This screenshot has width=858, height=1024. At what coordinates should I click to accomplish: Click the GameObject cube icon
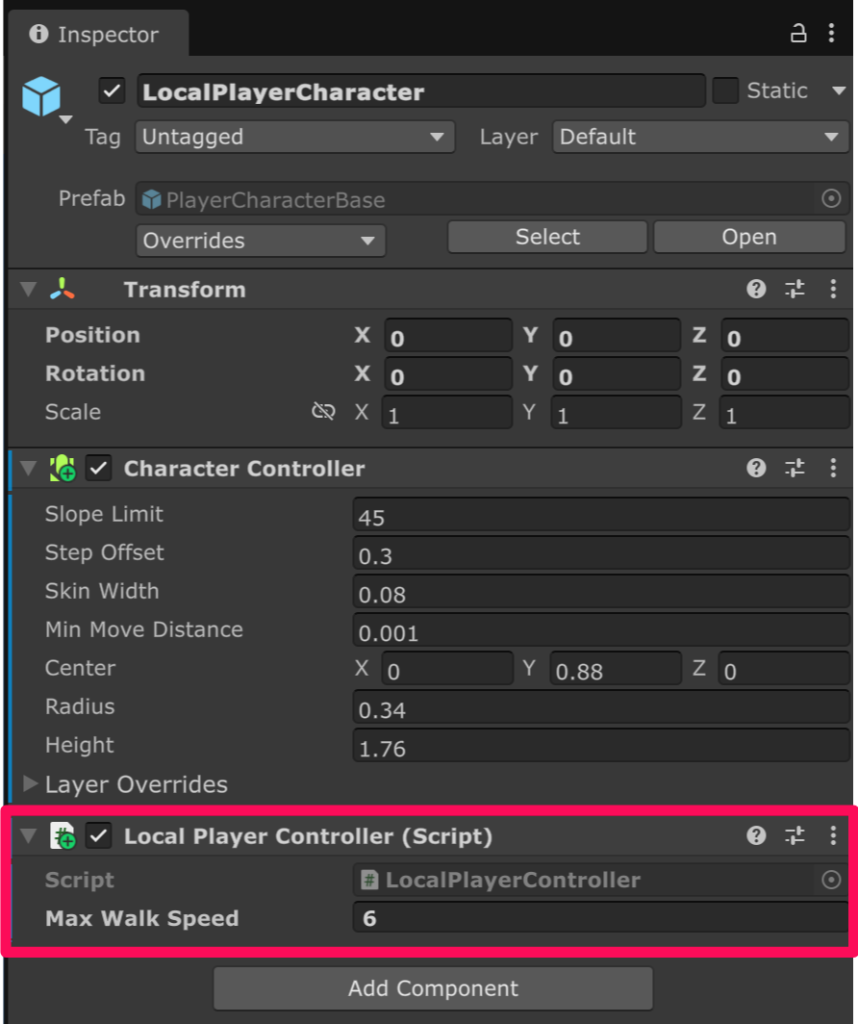coord(42,98)
